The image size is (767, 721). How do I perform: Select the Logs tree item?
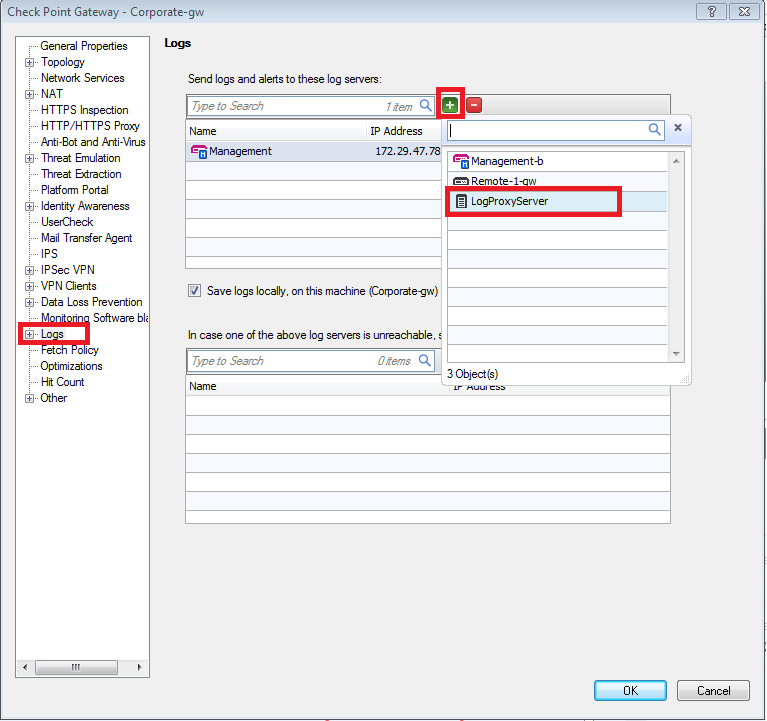pyautogui.click(x=52, y=334)
